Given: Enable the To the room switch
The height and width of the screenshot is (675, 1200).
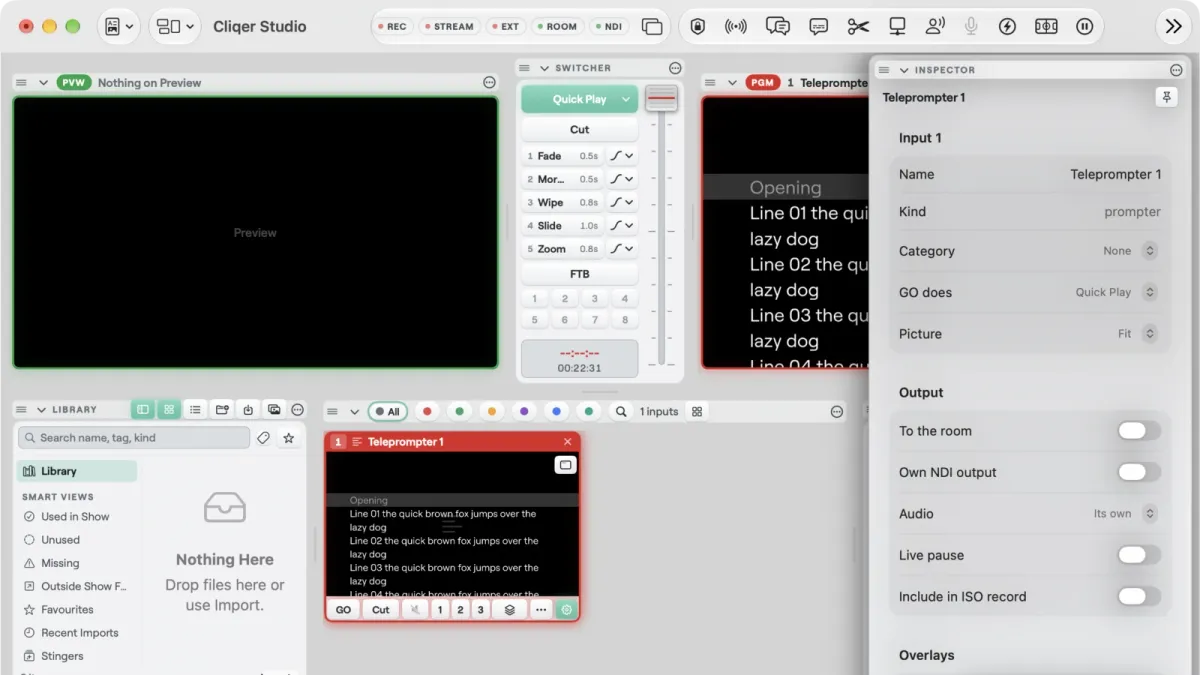Looking at the screenshot, I should pos(1139,431).
